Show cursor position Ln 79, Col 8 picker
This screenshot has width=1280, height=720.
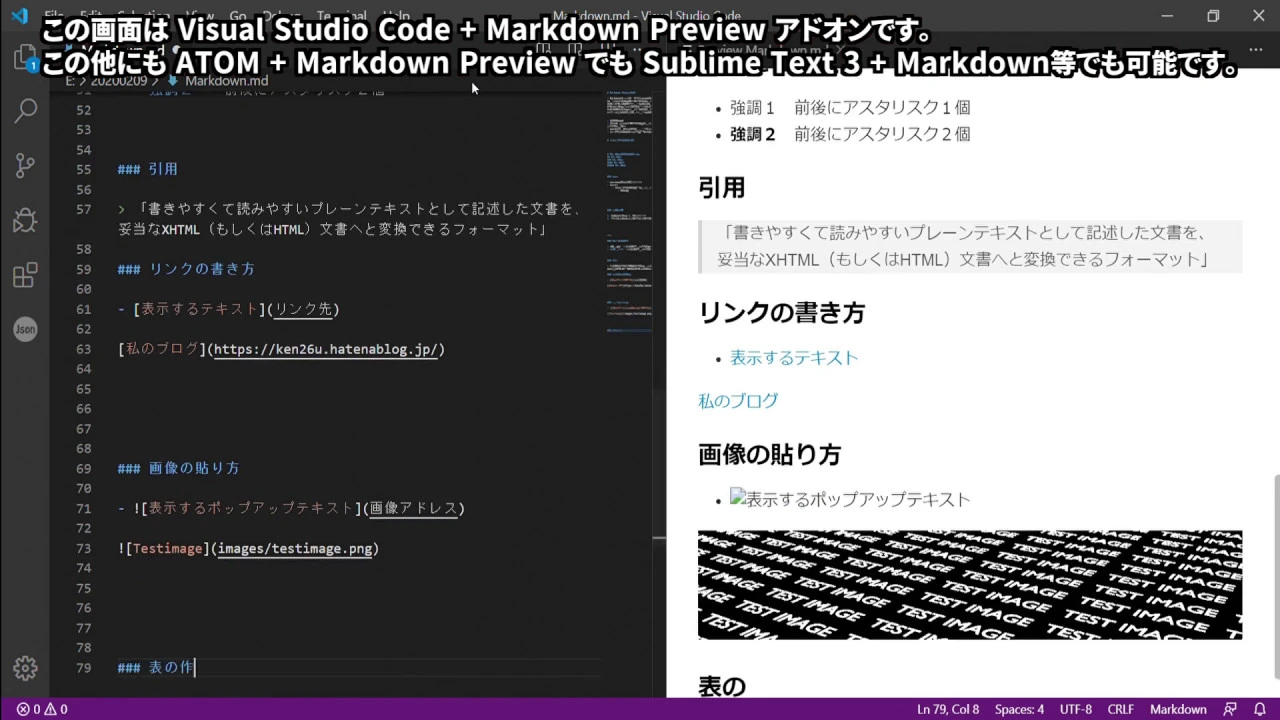[x=948, y=709]
